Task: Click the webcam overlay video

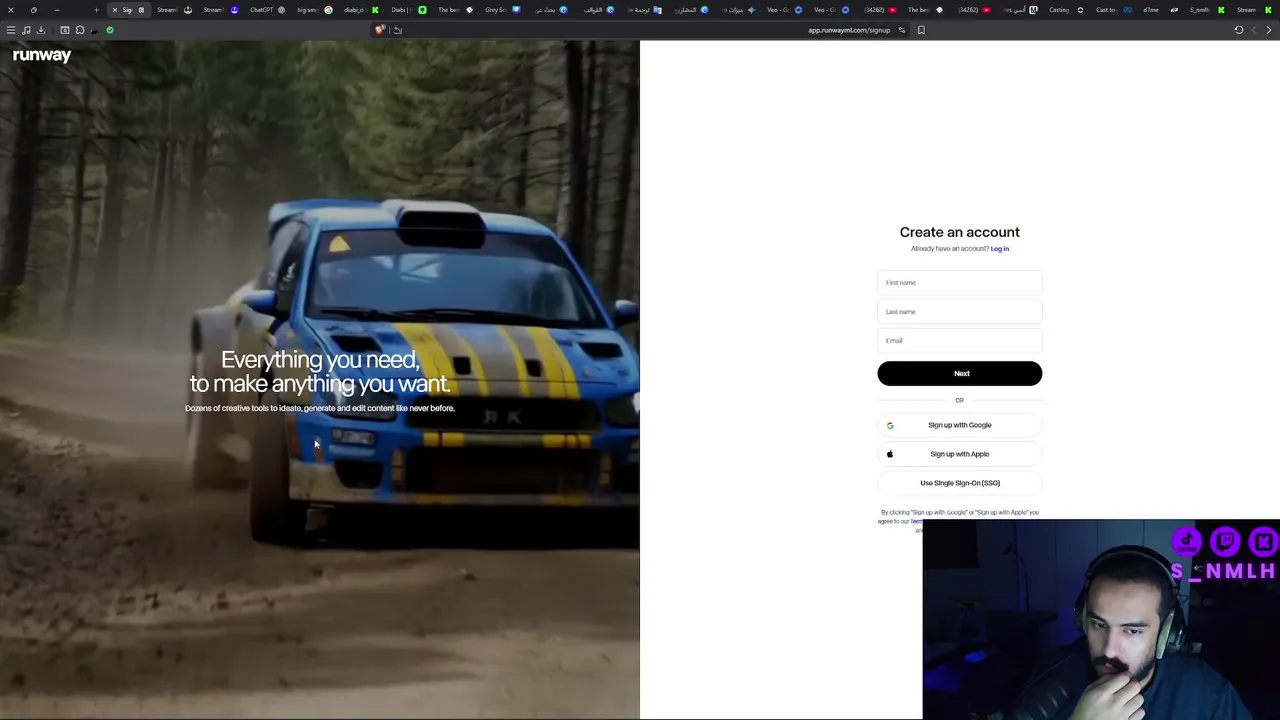Action: [x=1101, y=619]
